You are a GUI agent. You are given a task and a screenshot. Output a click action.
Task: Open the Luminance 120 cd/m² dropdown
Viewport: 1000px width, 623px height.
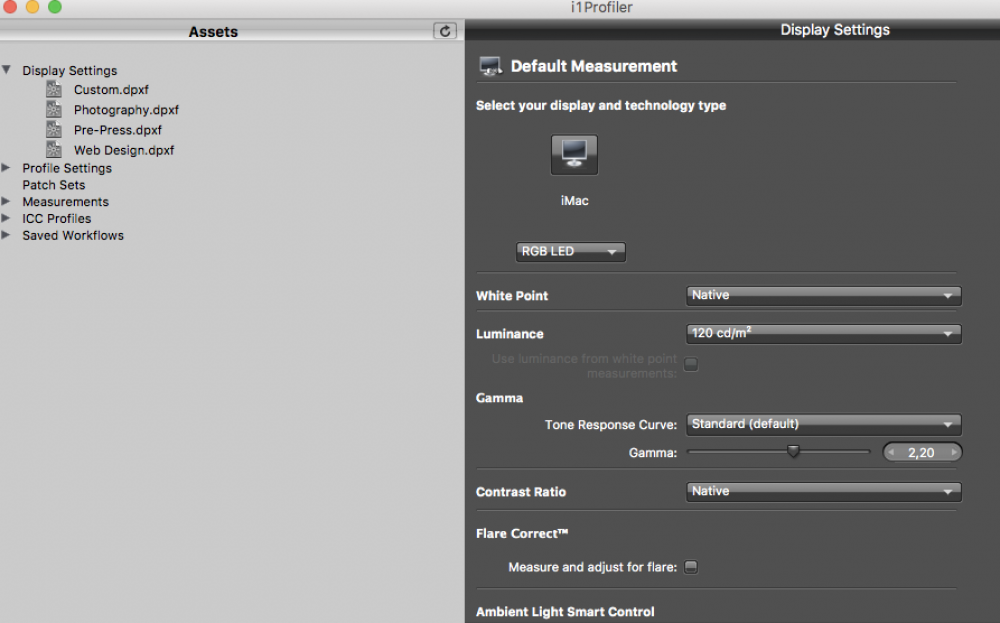823,333
